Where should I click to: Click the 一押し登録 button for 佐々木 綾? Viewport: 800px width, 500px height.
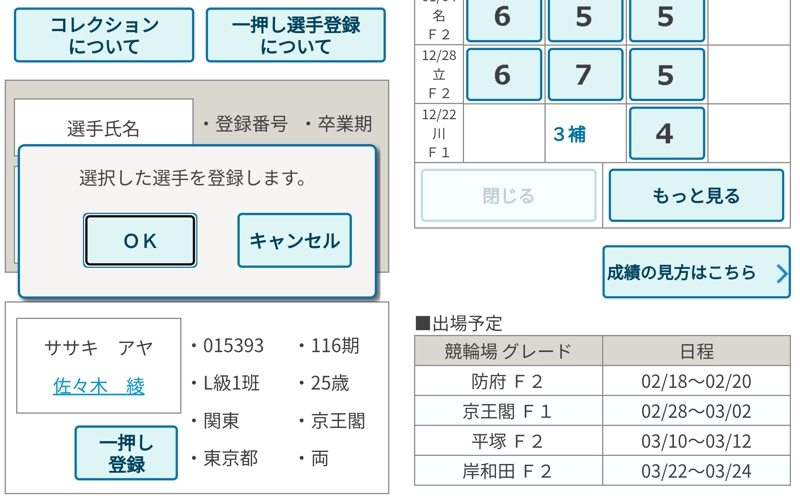tap(126, 453)
